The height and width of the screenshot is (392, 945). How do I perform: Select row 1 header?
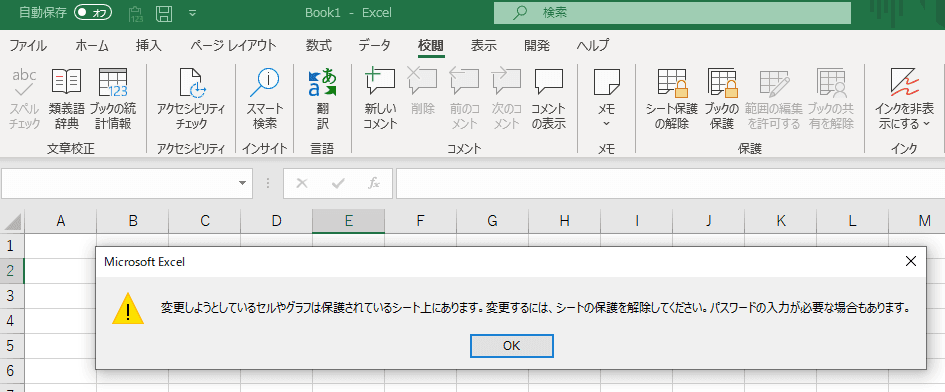[12, 245]
